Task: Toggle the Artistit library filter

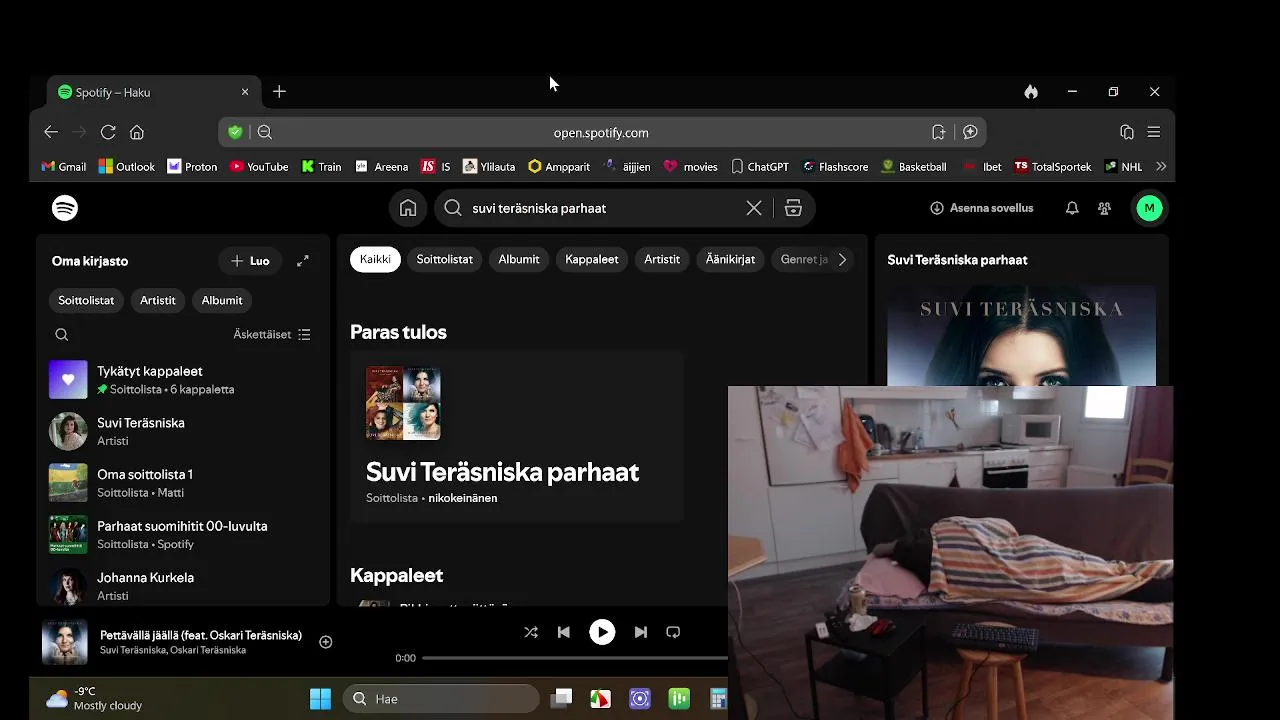Action: (157, 300)
